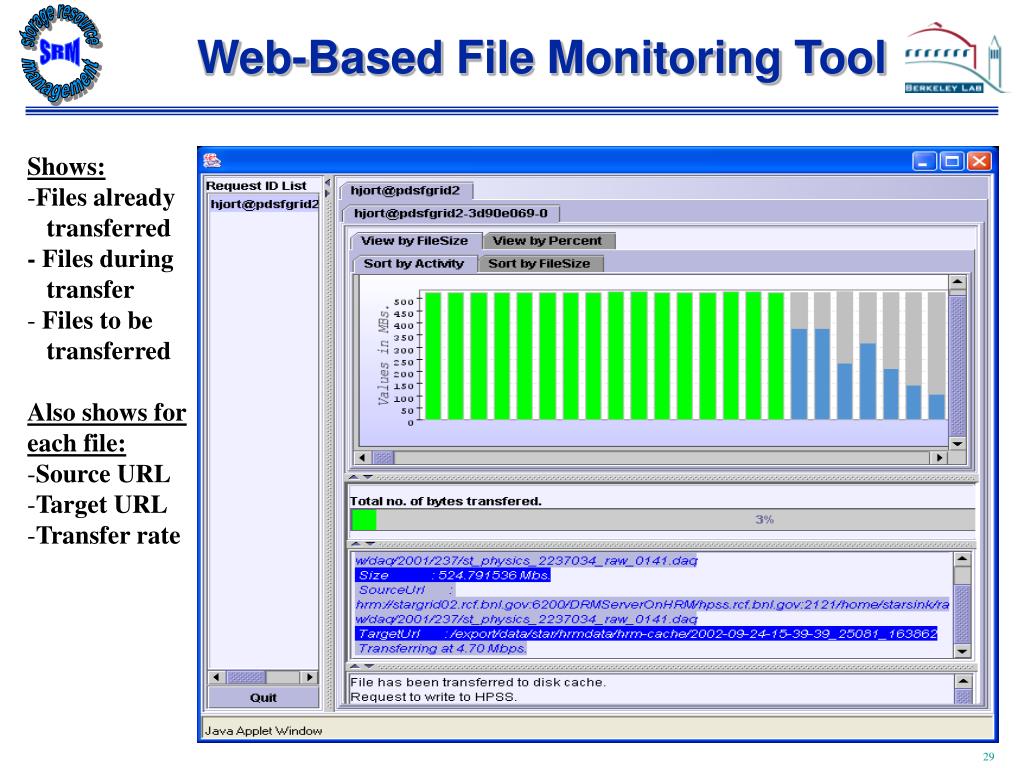The width and height of the screenshot is (1024, 768).
Task: Click Request ID List scrollbar left arrow
Action: 217,677
